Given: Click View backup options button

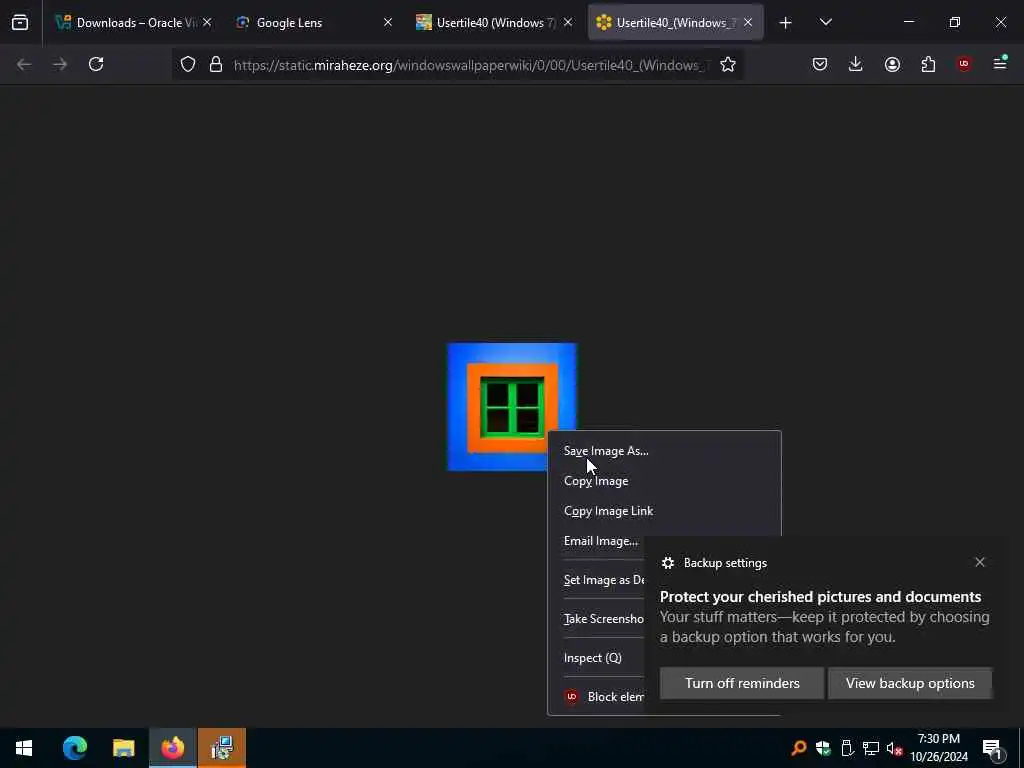Looking at the screenshot, I should (x=910, y=683).
